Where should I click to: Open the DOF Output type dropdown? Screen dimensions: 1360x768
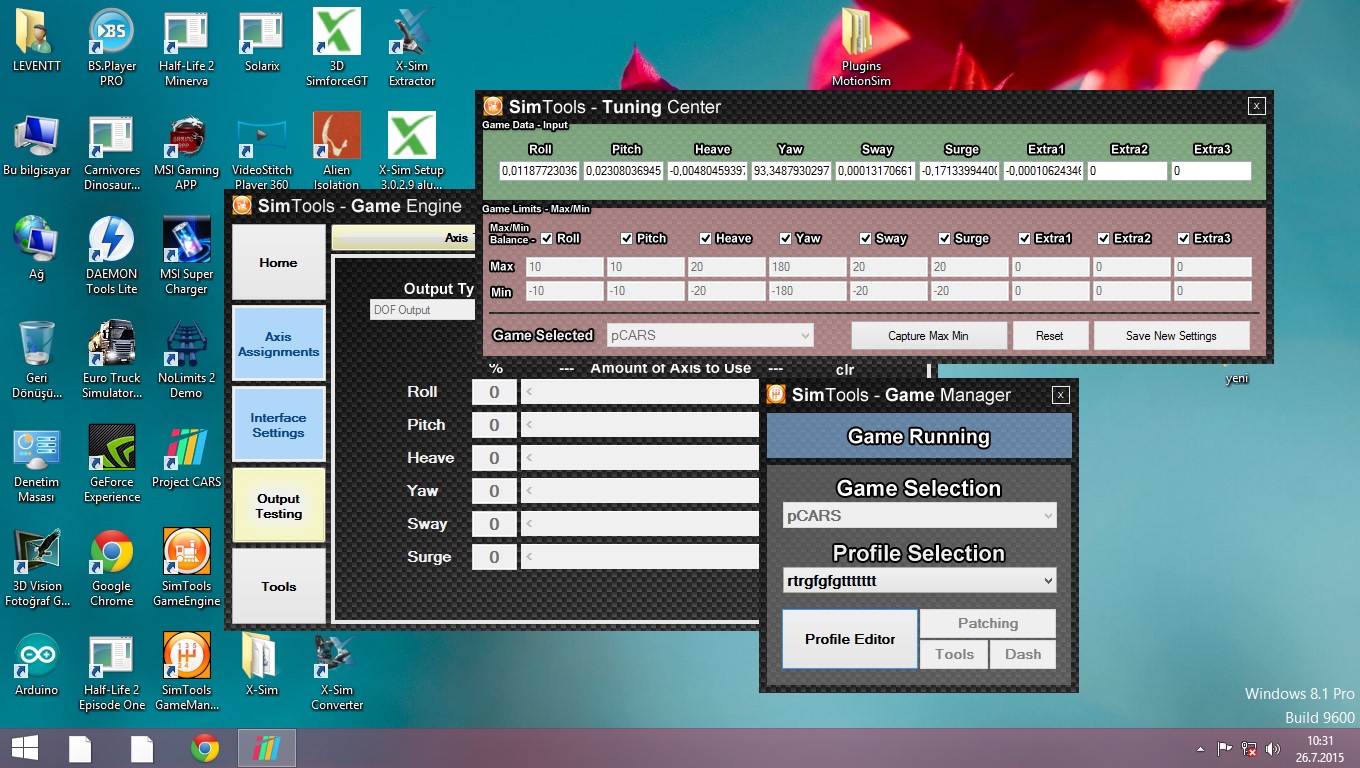[x=422, y=310]
